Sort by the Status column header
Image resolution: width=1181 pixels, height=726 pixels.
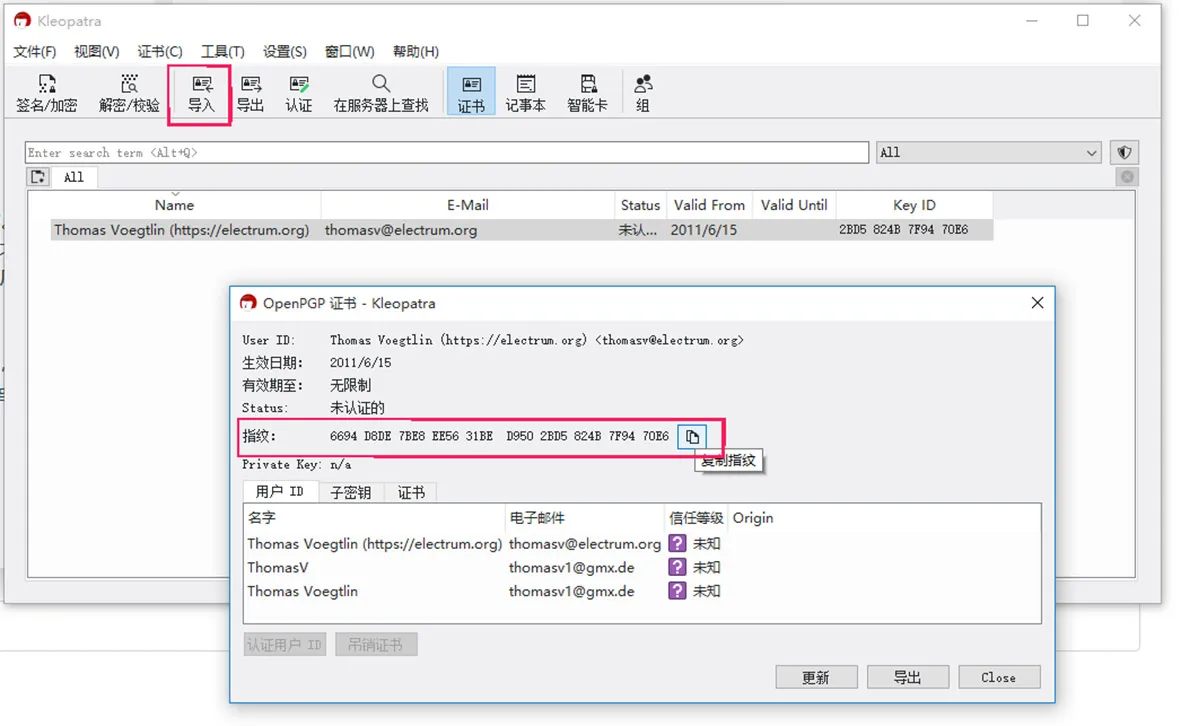[x=640, y=205]
